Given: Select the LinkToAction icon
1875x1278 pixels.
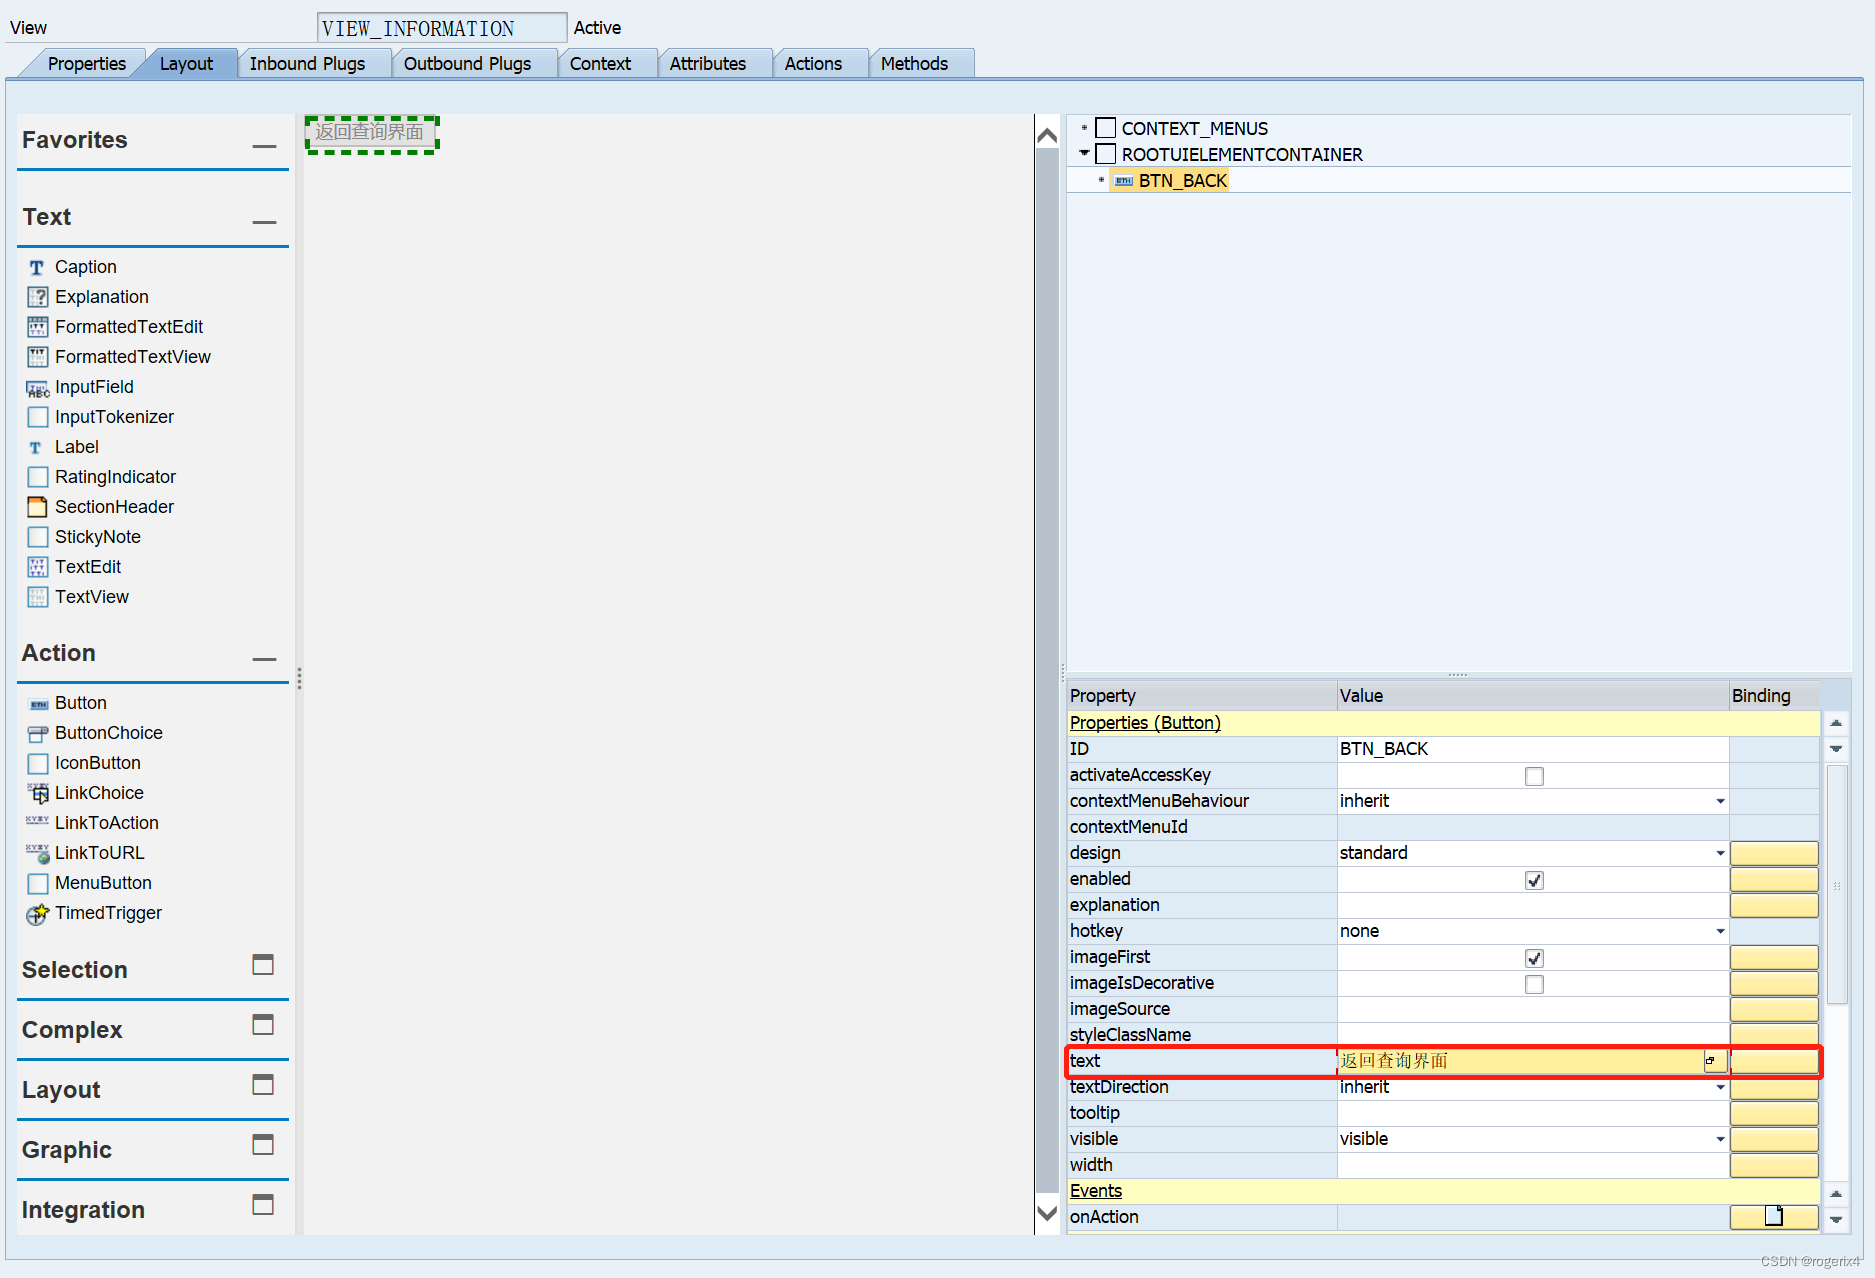Looking at the screenshot, I should tap(37, 822).
